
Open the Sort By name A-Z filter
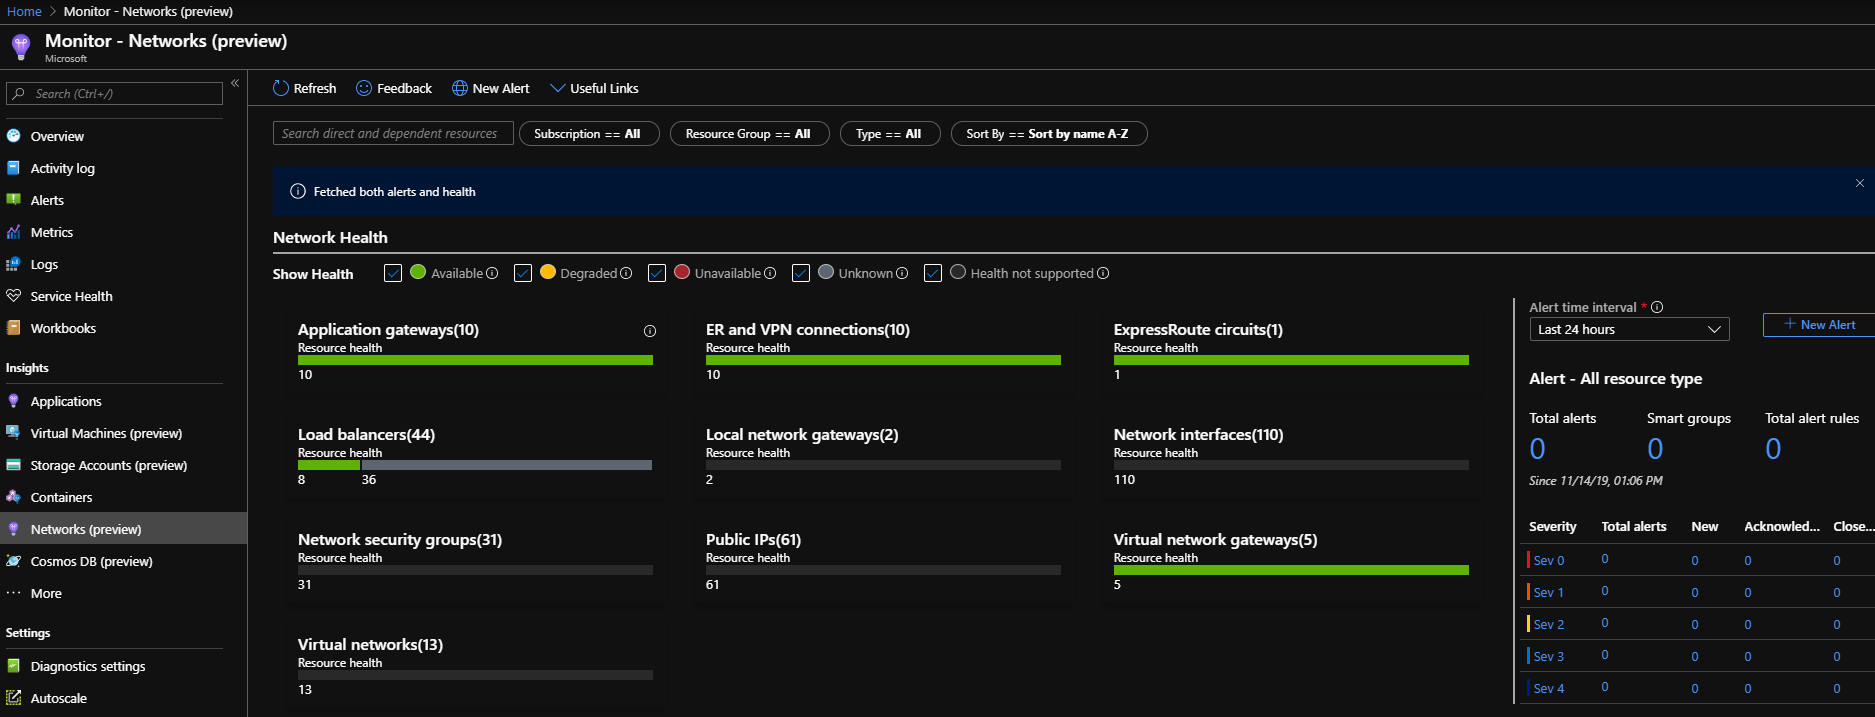(1049, 134)
